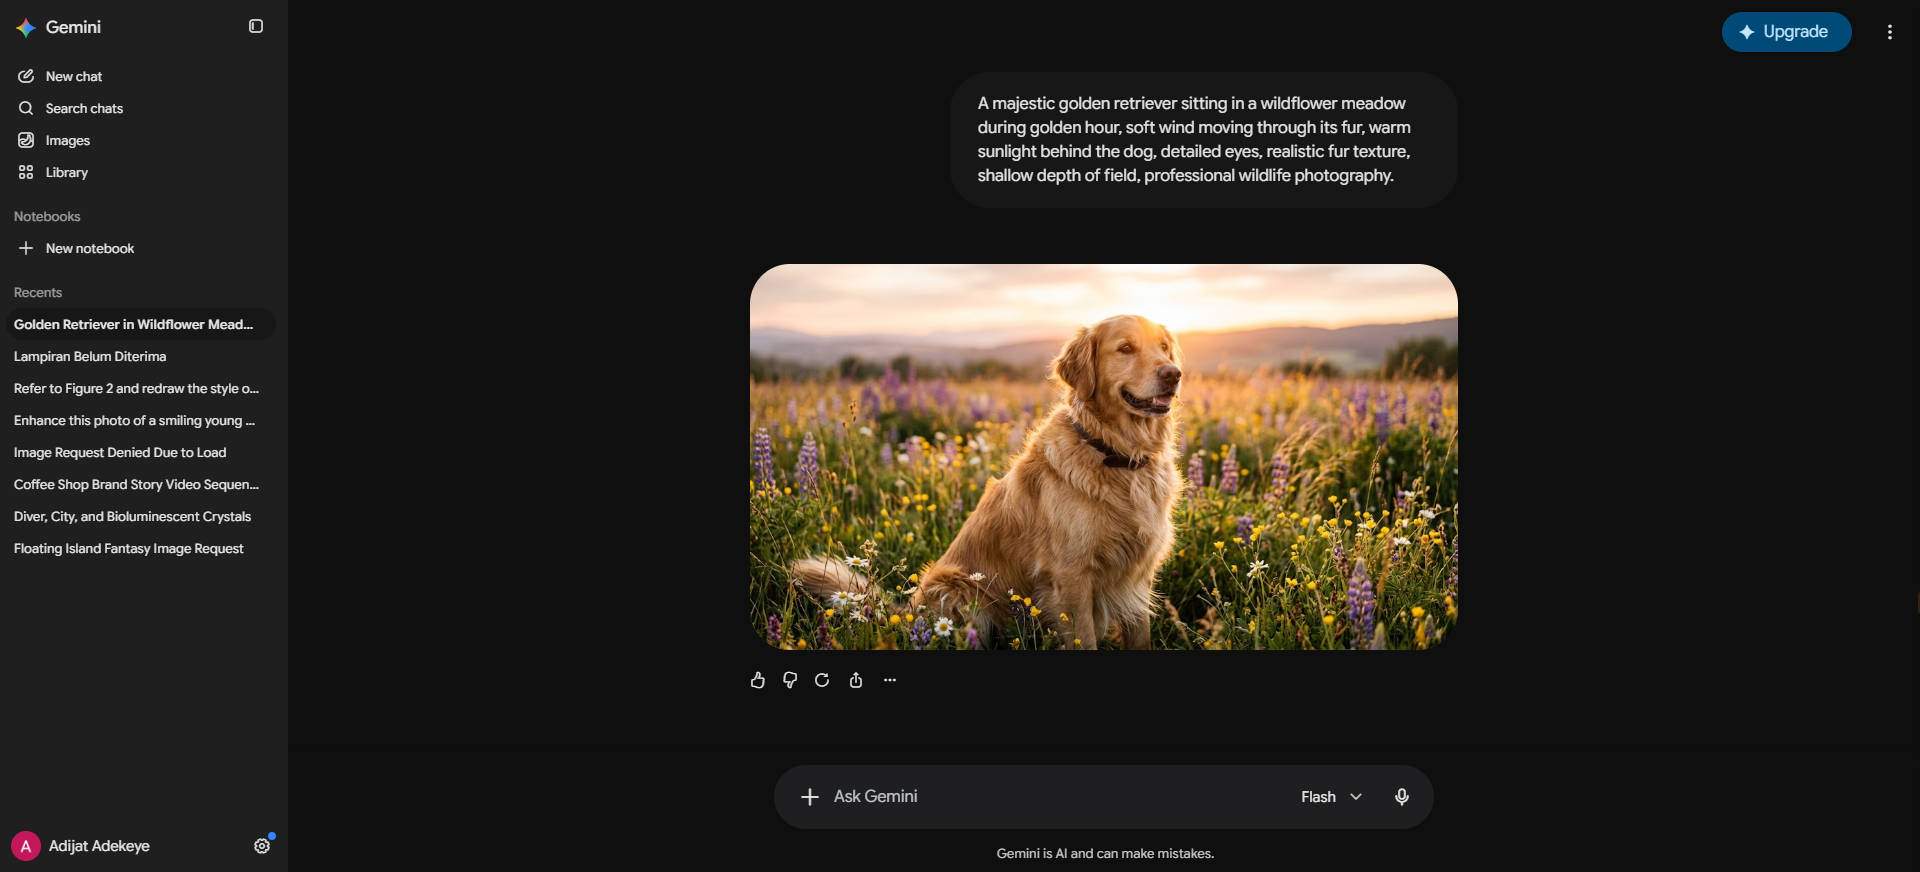Click 'Gemini is AI and can make mistakes' text
1920x872 pixels.
tap(1105, 853)
